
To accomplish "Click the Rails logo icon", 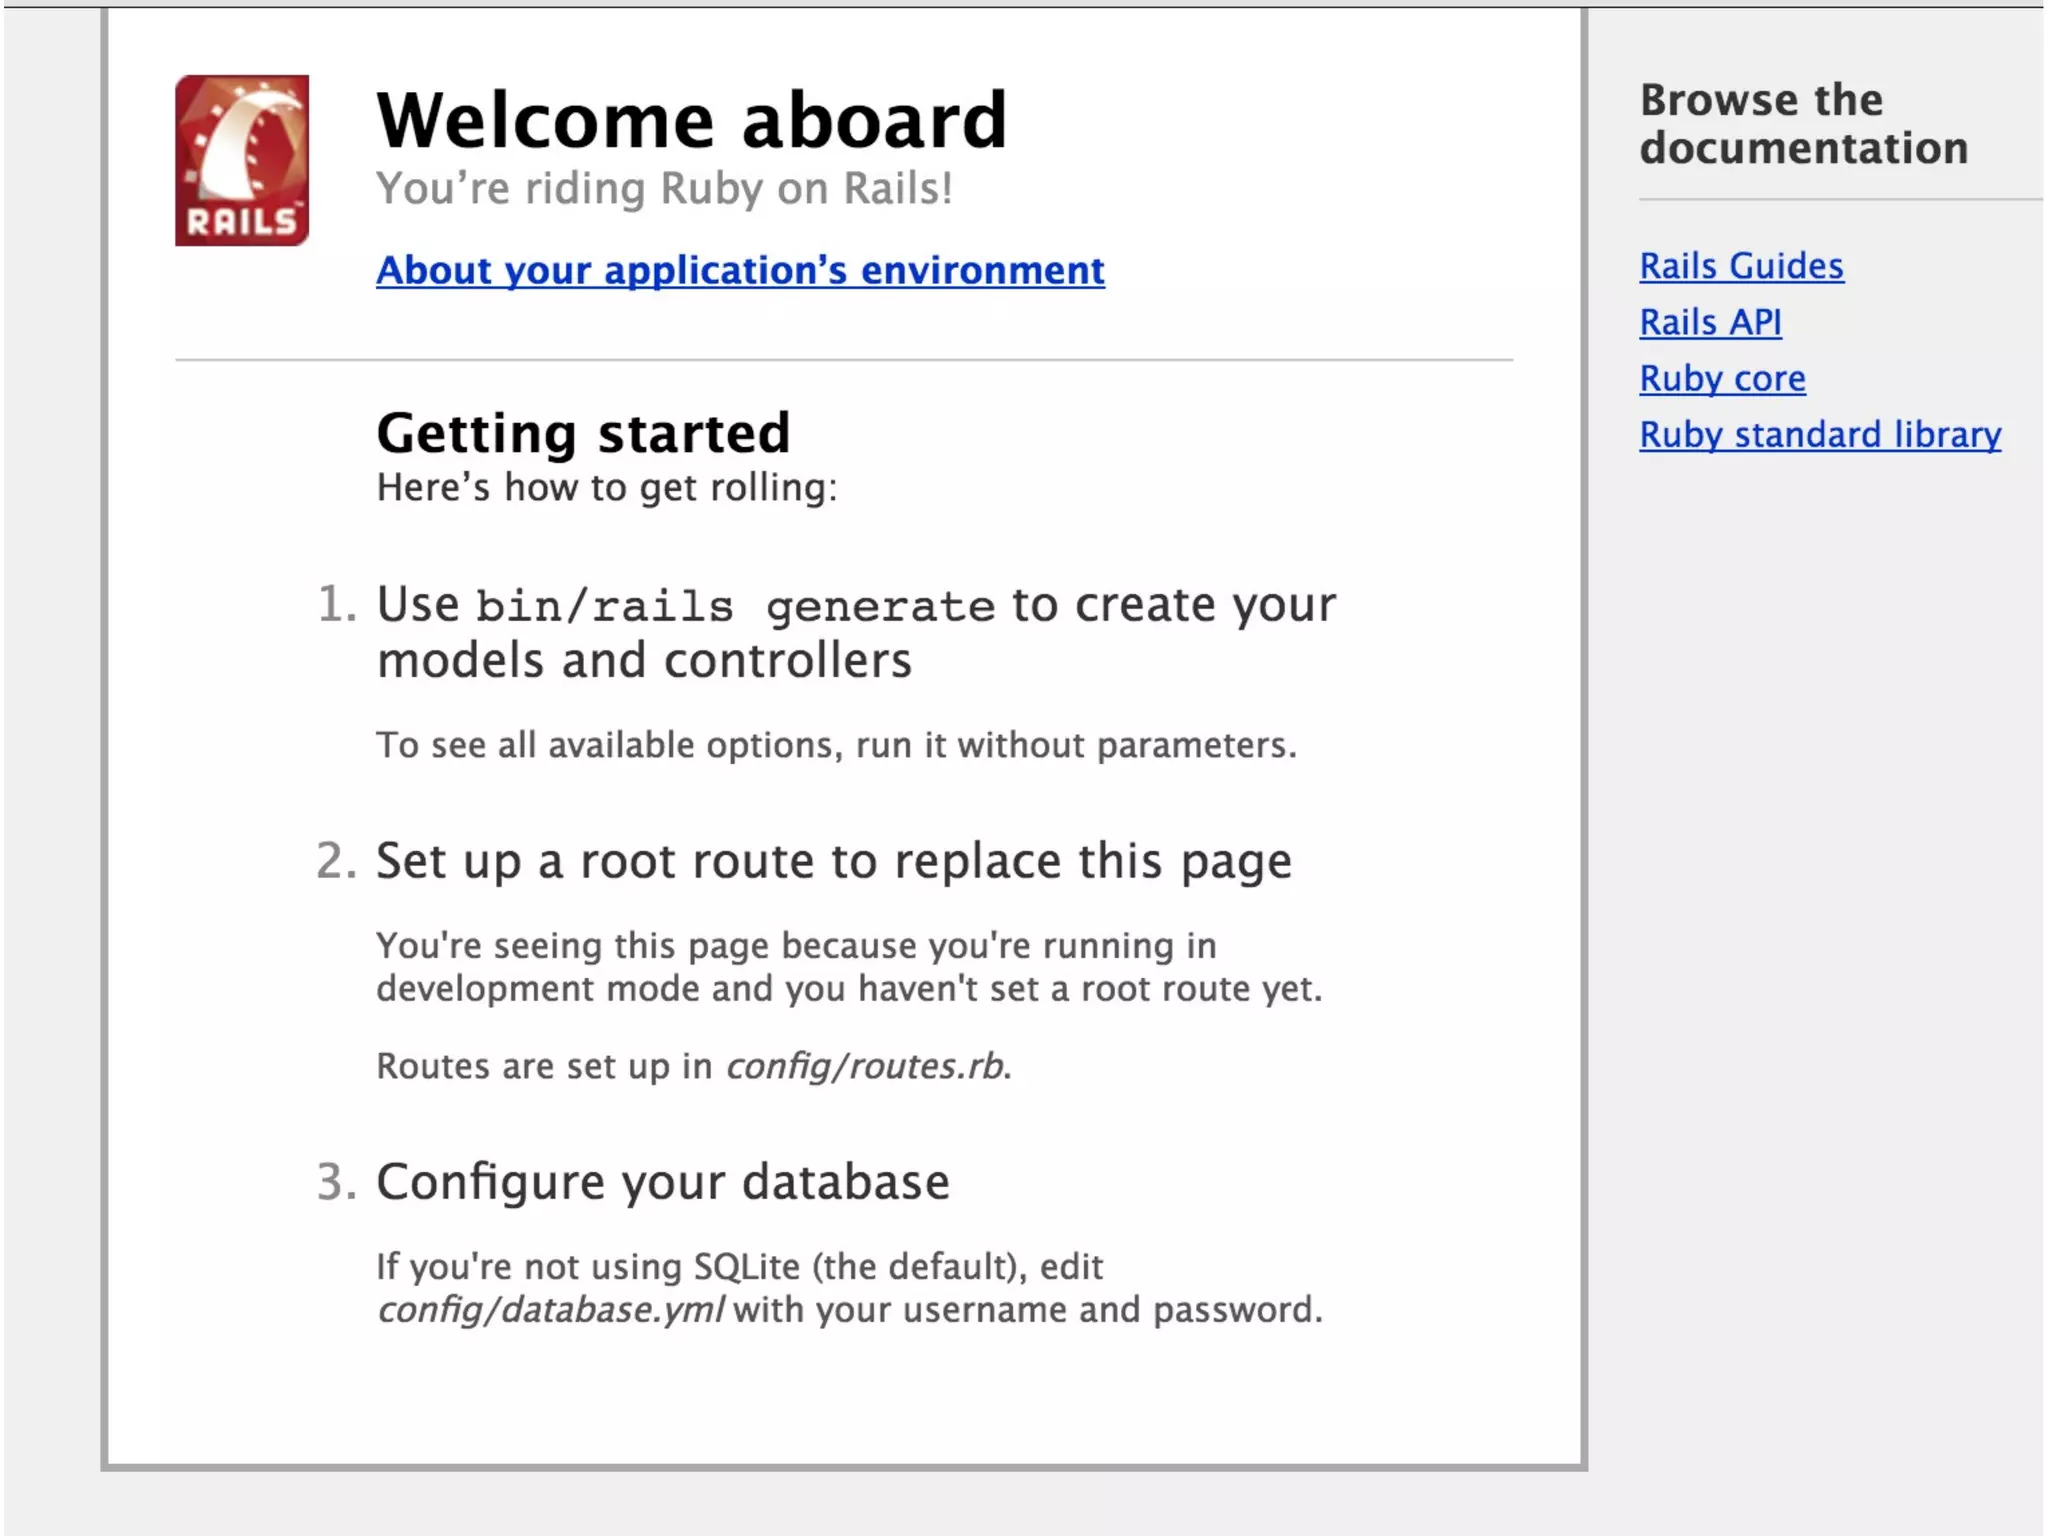I will coord(242,160).
